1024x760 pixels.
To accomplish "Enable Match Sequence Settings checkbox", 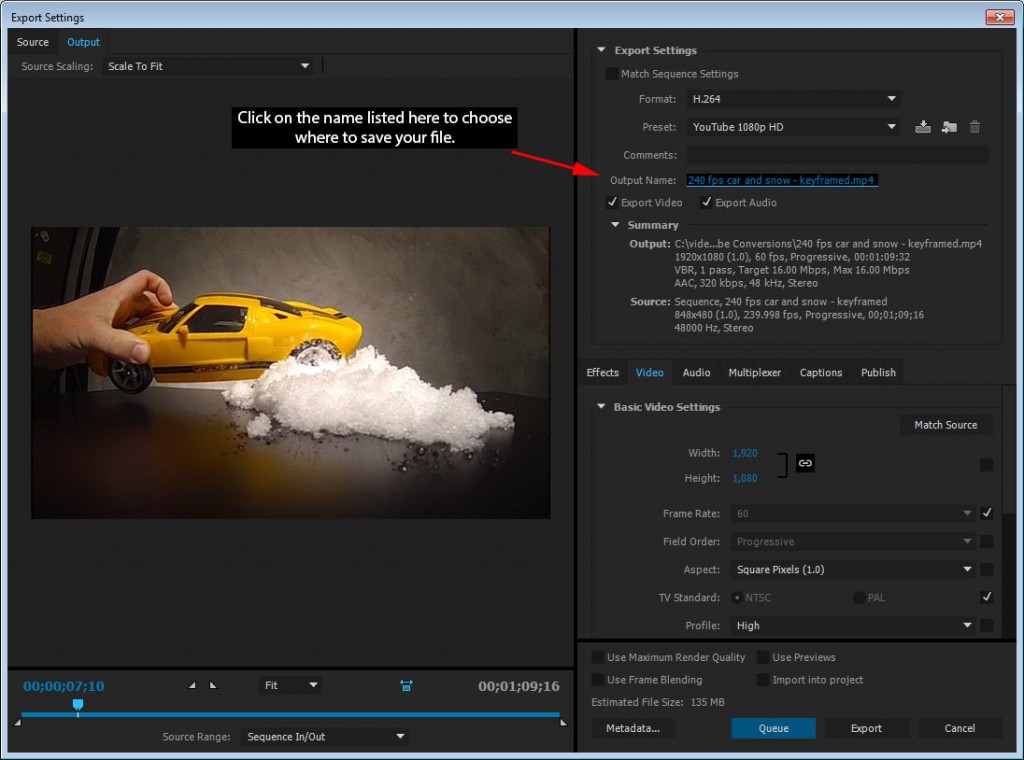I will pos(611,74).
